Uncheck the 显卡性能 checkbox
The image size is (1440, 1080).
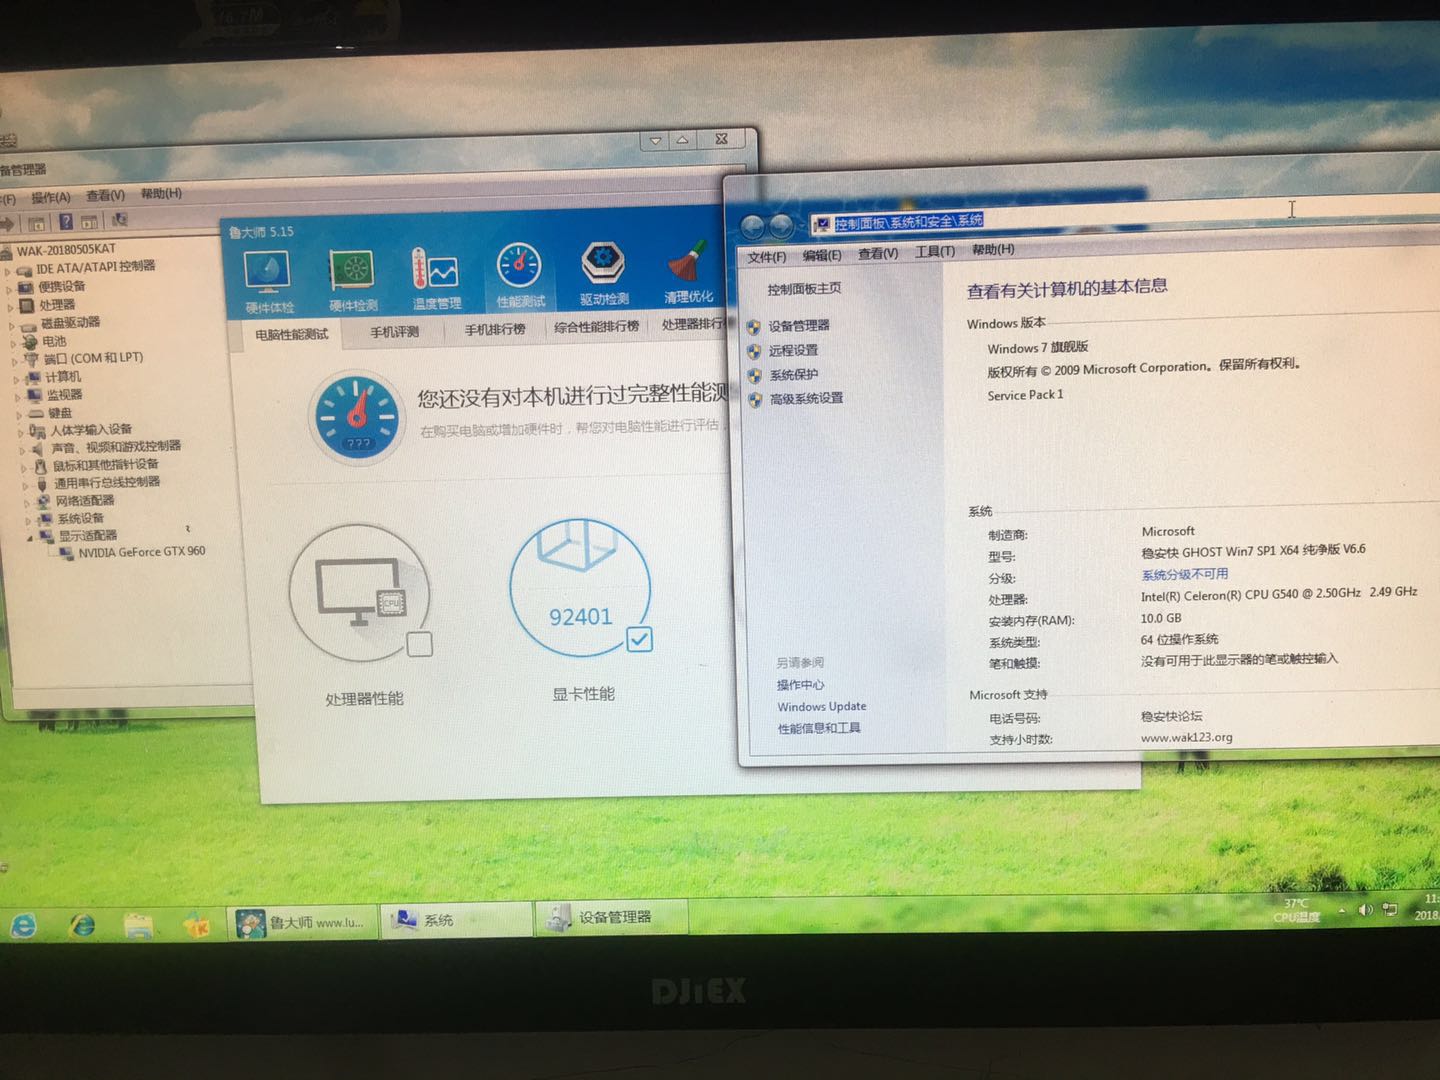[x=639, y=639]
